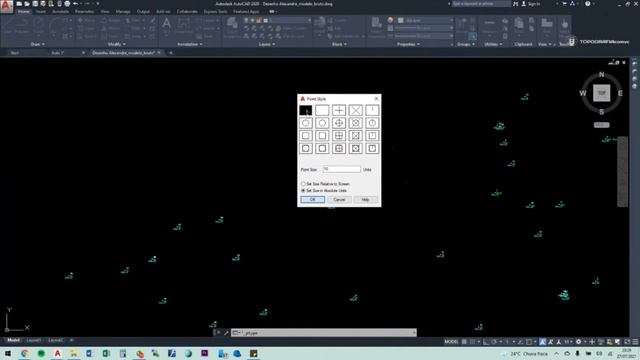Screen dimensions: 640x360
Task: Expand the Annotation panel dropdown
Action: pyautogui.click(x=189, y=44)
